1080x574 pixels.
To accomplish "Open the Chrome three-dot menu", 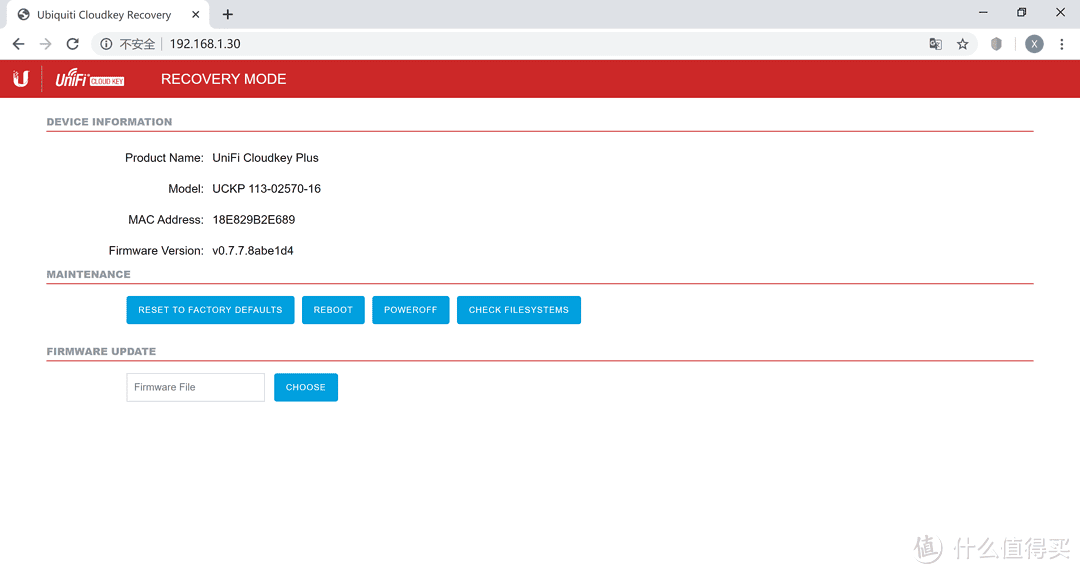I will (x=1062, y=44).
